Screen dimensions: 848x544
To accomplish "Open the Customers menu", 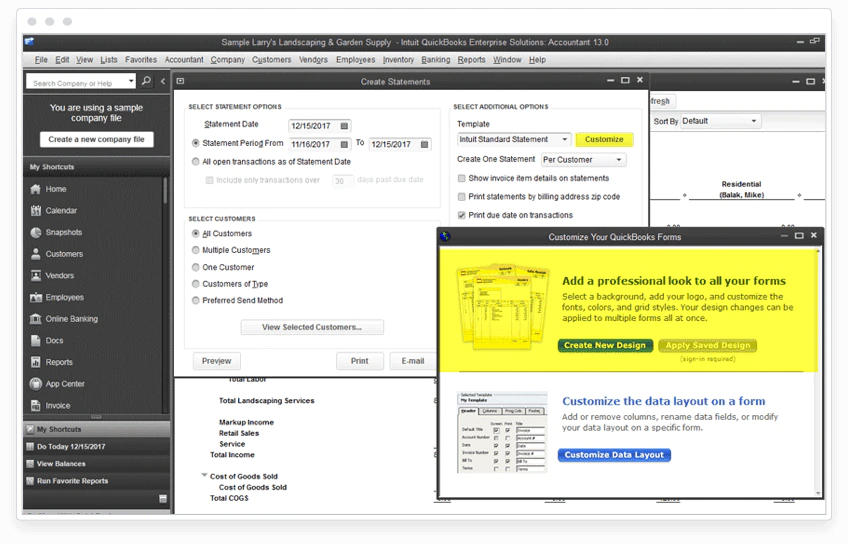I will pyautogui.click(x=271, y=59).
